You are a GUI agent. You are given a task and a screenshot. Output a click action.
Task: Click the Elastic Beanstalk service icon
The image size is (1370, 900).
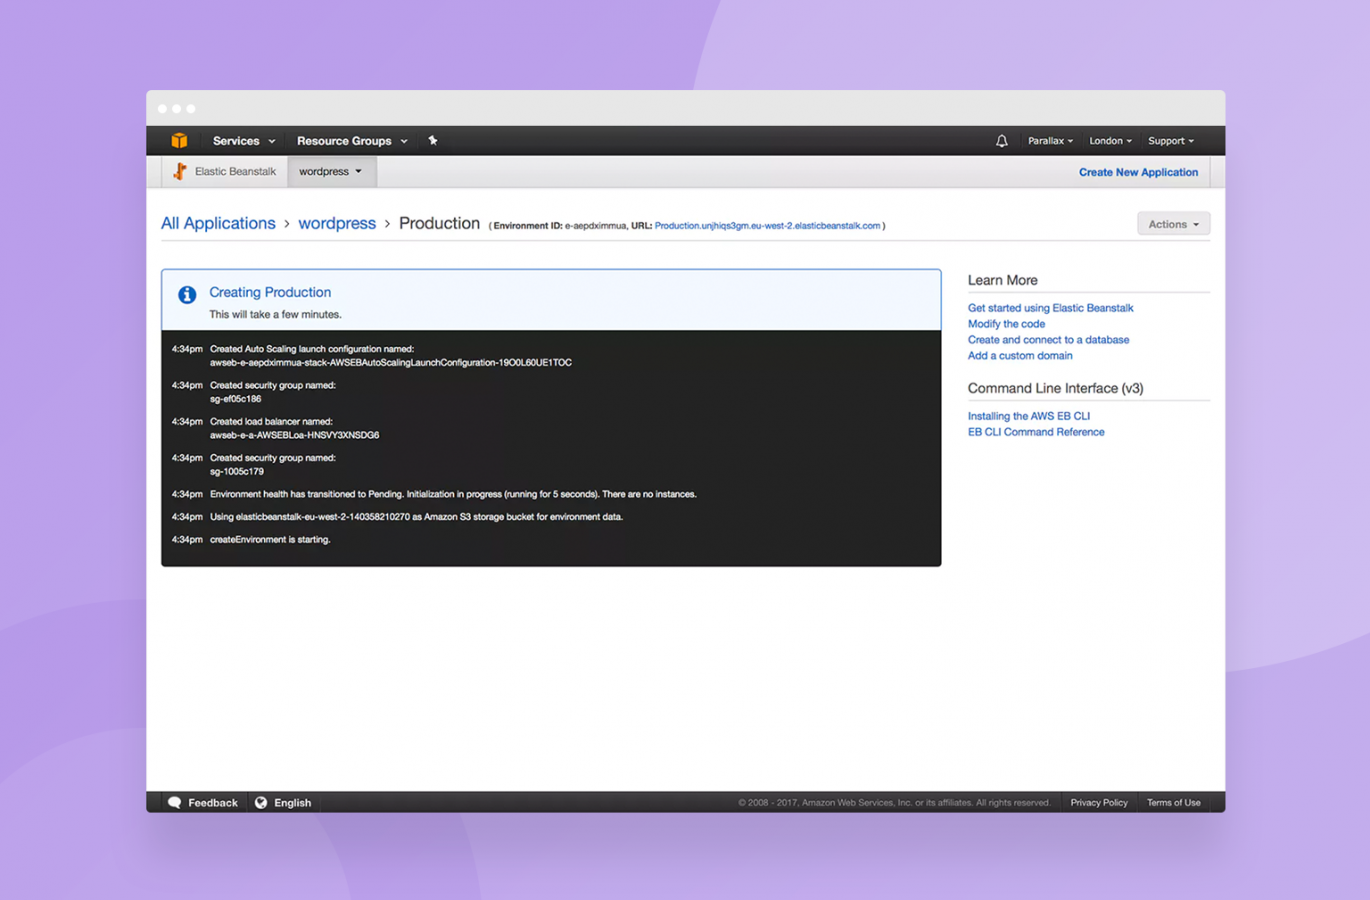[x=180, y=171]
